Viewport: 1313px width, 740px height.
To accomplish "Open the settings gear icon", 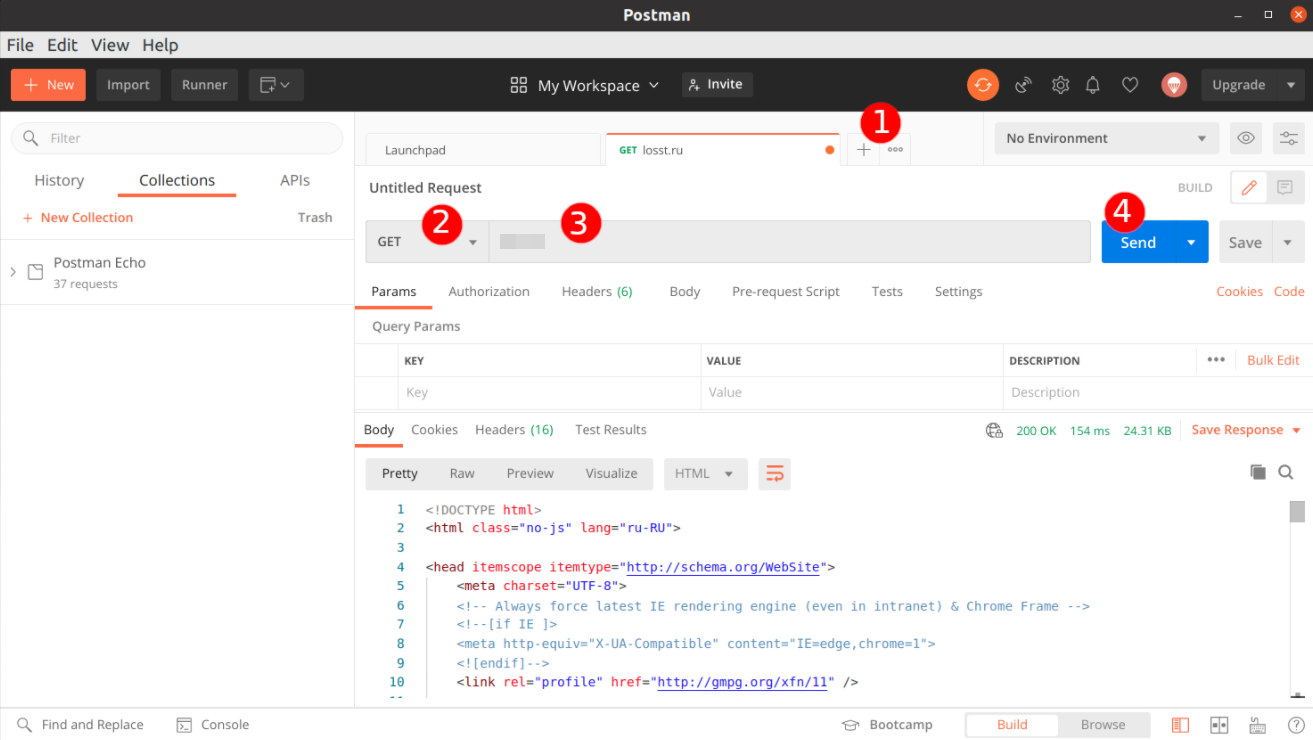I will click(1060, 85).
